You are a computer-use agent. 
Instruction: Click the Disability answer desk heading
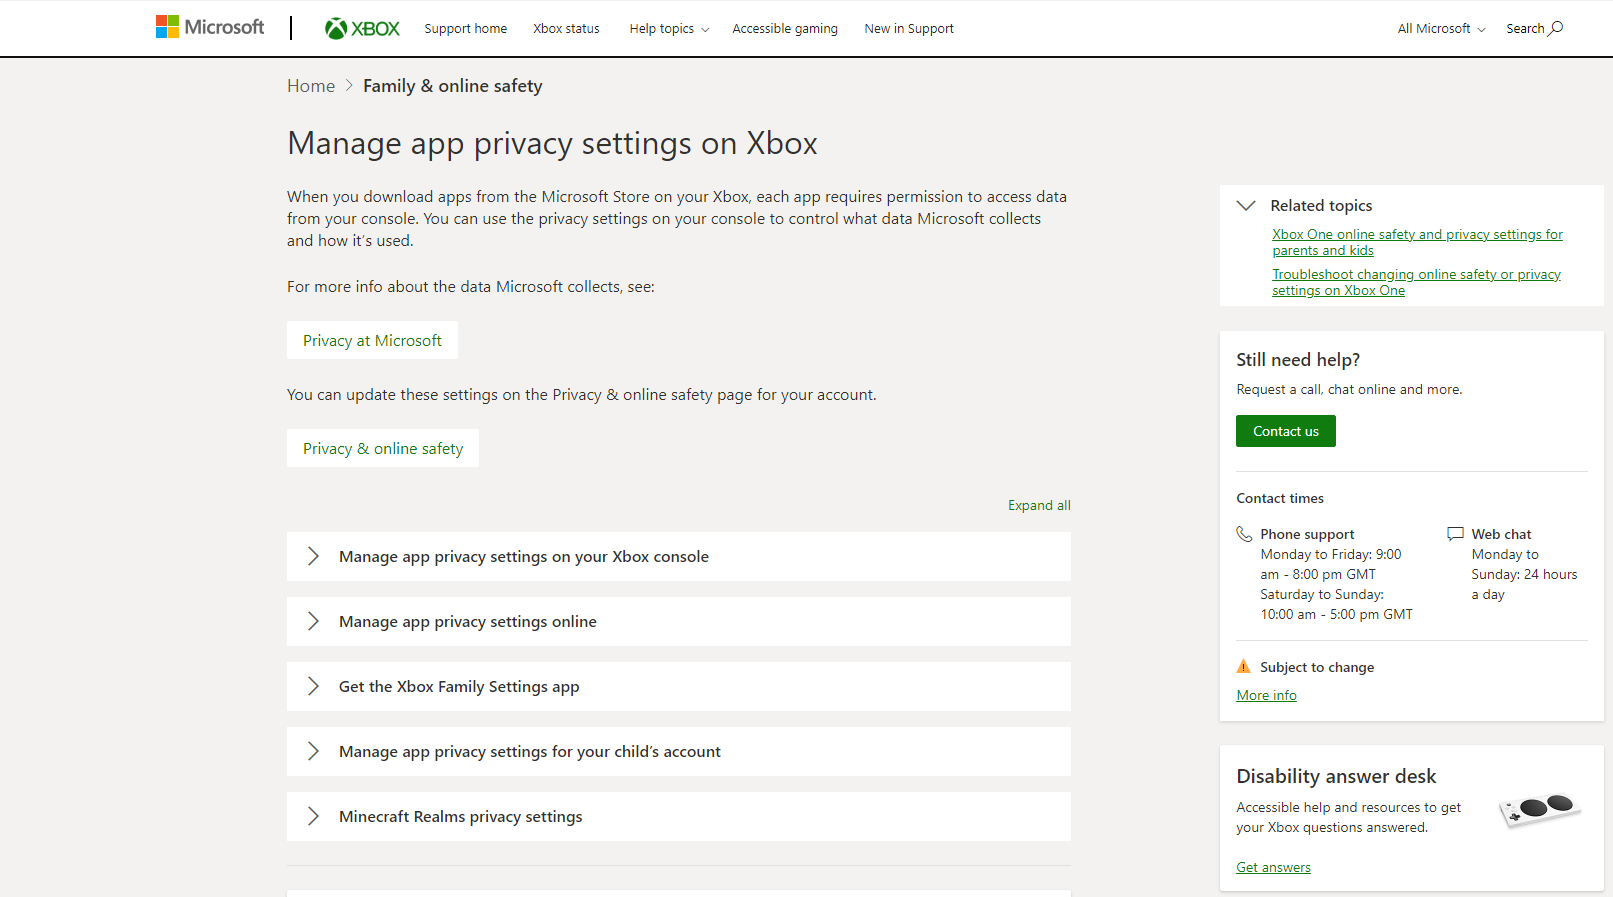point(1336,776)
